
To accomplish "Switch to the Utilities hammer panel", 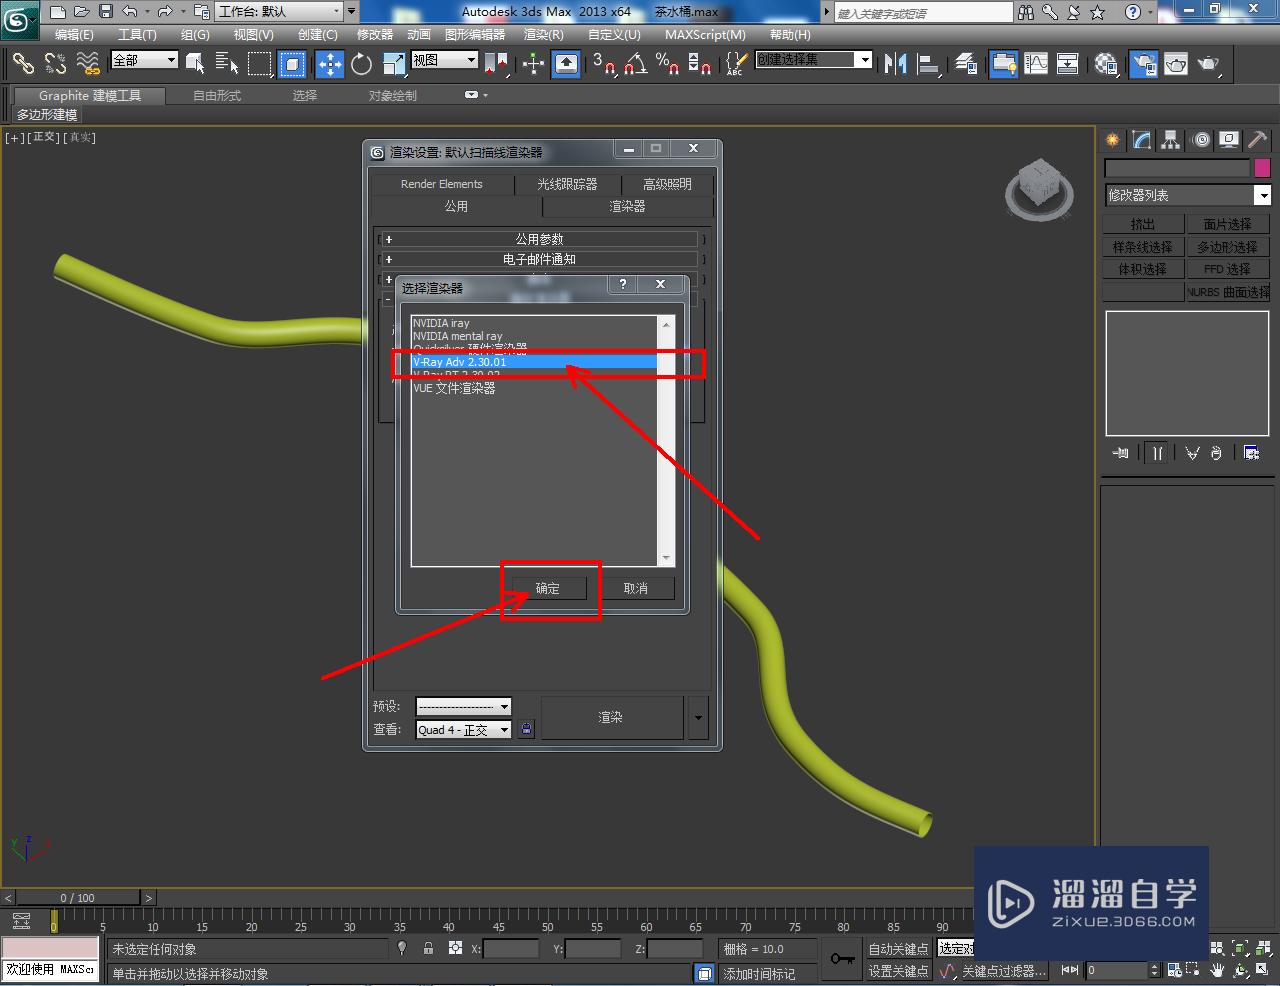I will (1257, 140).
